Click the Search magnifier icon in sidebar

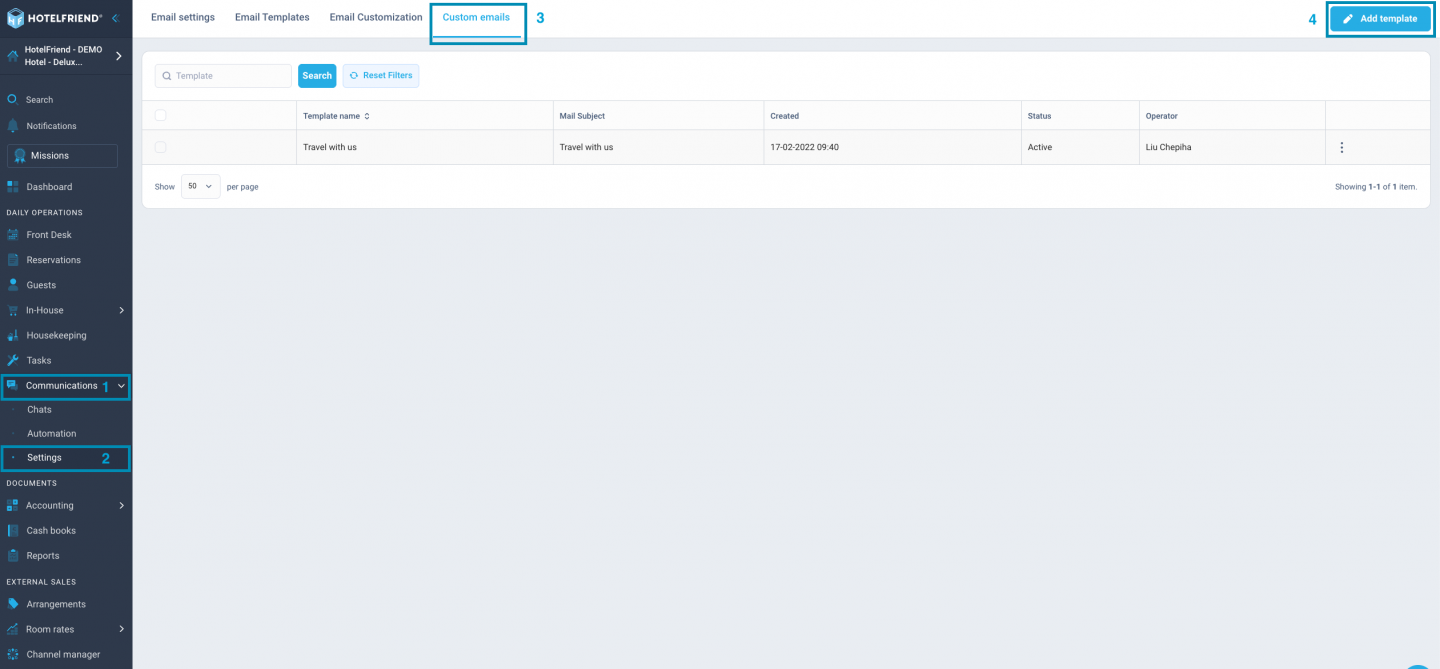click(x=12, y=99)
